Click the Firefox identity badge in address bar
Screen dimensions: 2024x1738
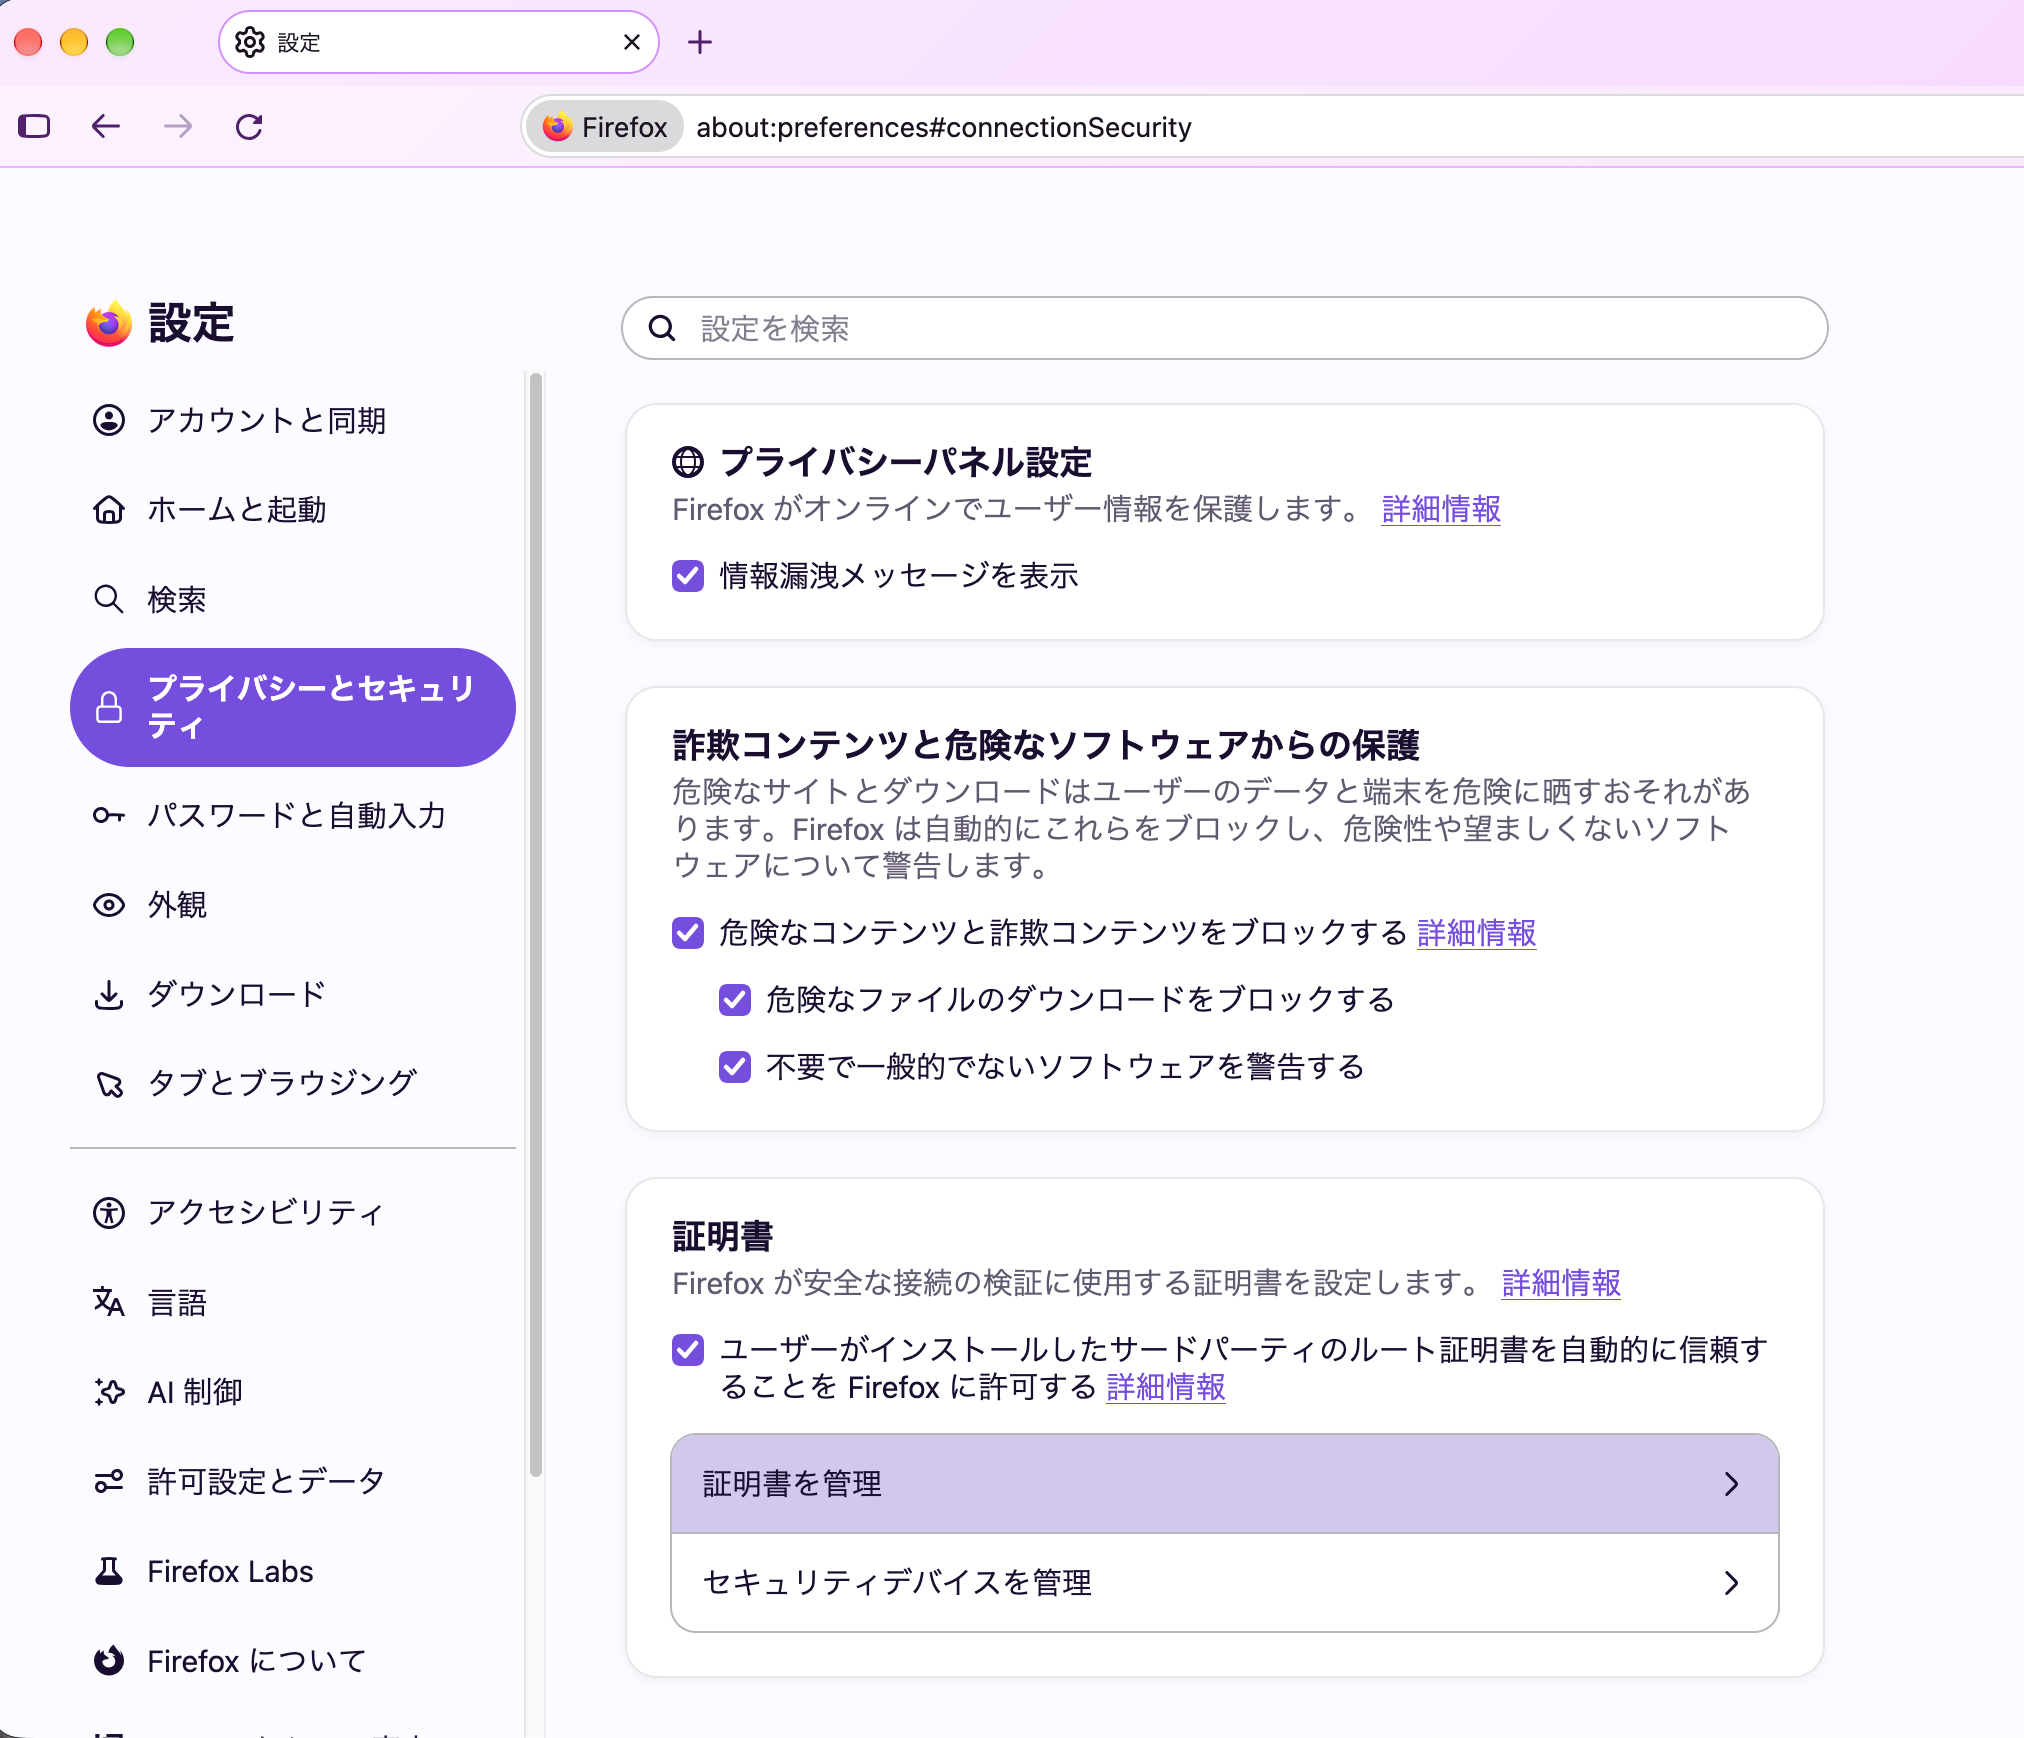pyautogui.click(x=605, y=127)
